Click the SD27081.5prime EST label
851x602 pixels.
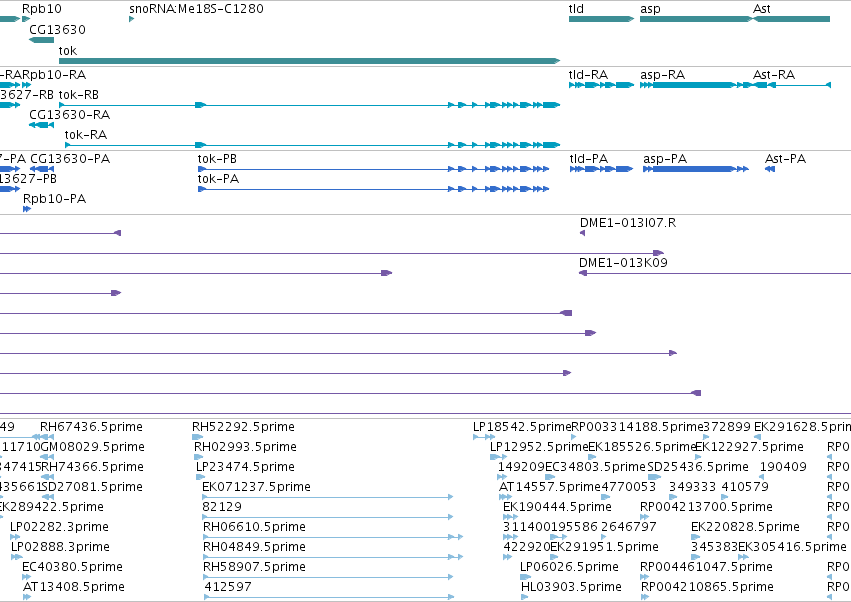pyautogui.click(x=92, y=486)
